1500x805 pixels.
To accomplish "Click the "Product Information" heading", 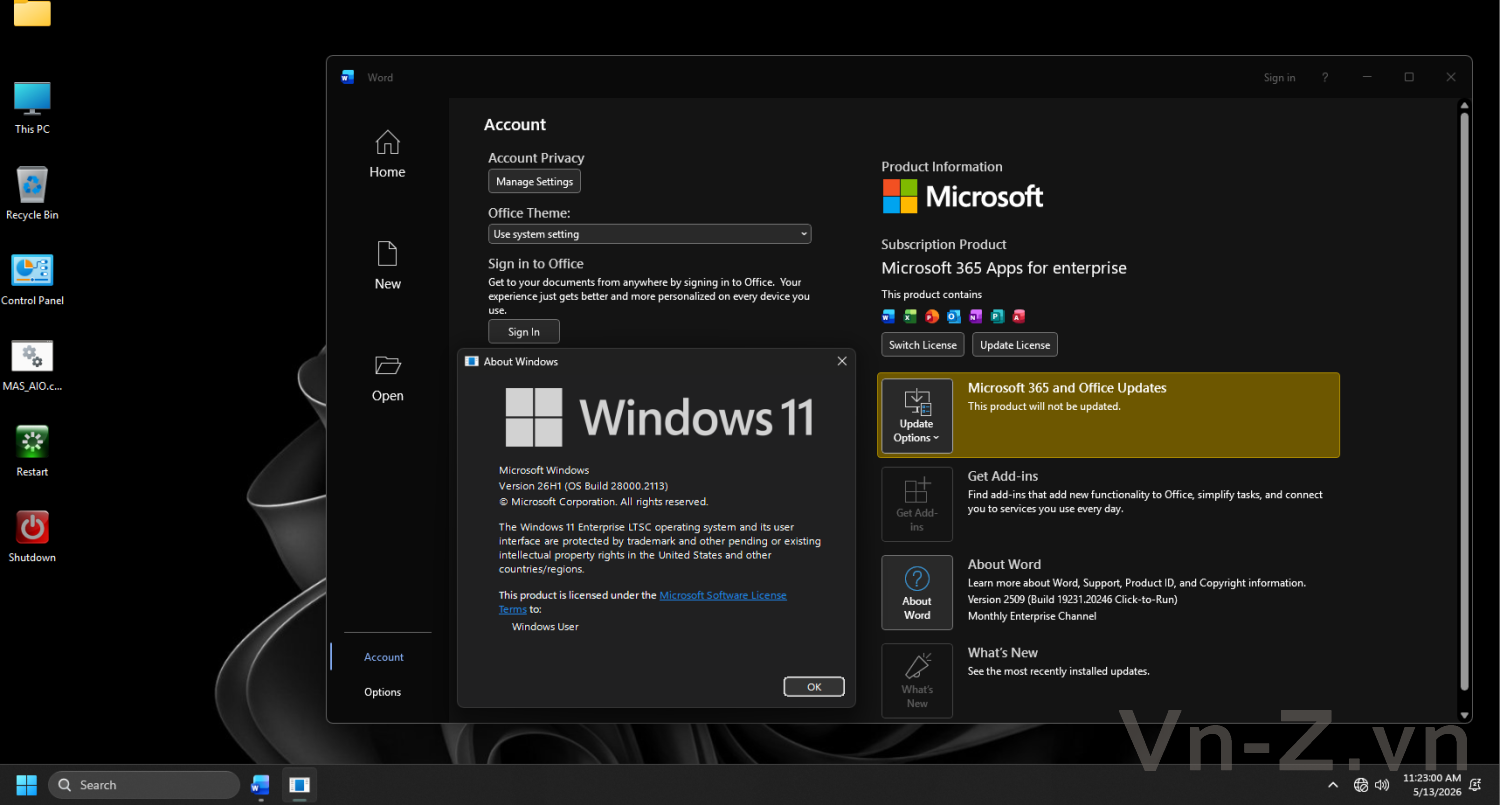I will pyautogui.click(x=942, y=167).
